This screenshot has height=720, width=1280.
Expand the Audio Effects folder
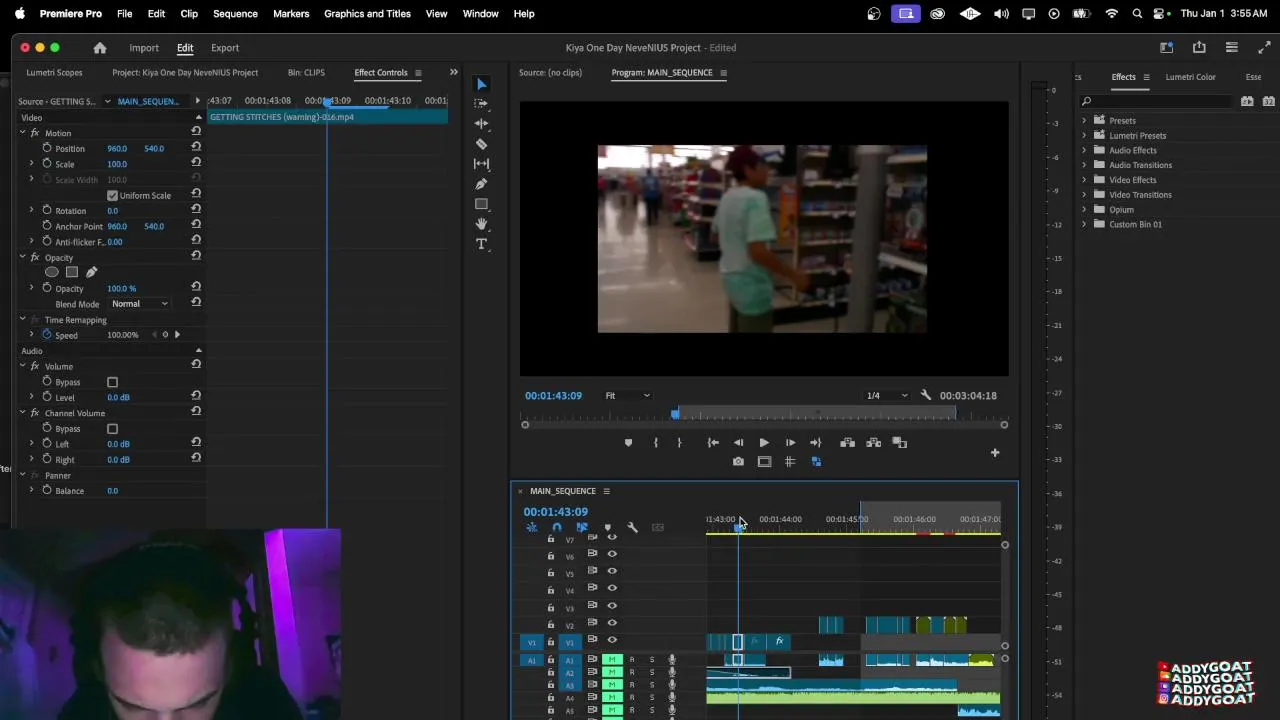point(1084,151)
